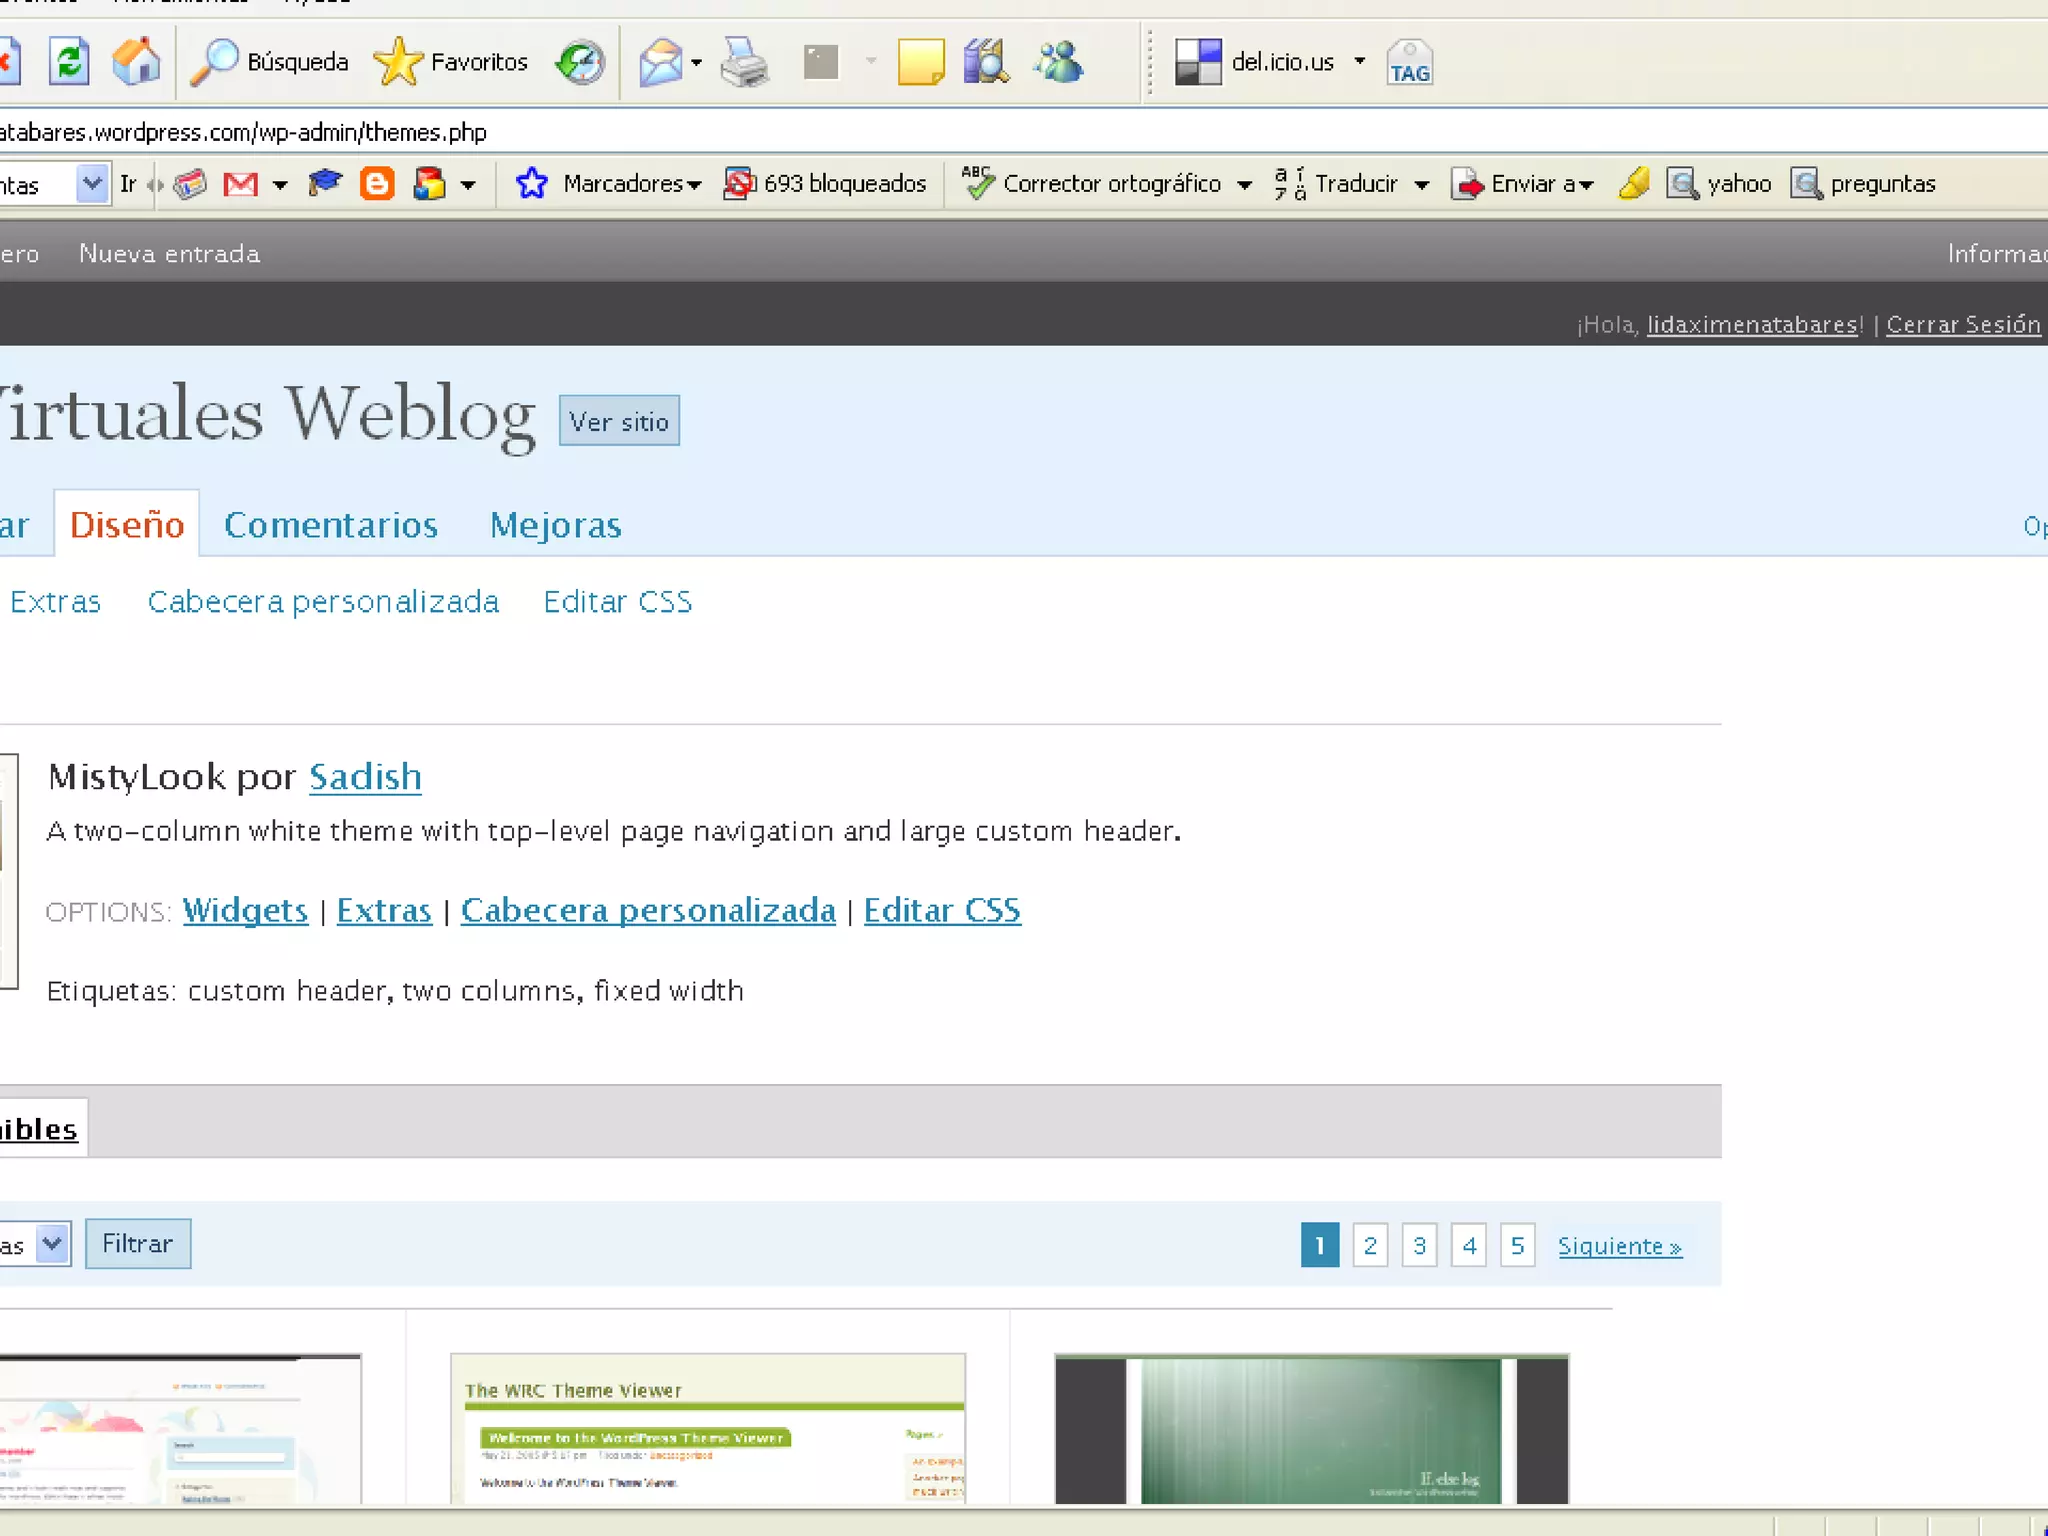Click the Ver sitio button
The height and width of the screenshot is (1536, 2048).
[619, 421]
